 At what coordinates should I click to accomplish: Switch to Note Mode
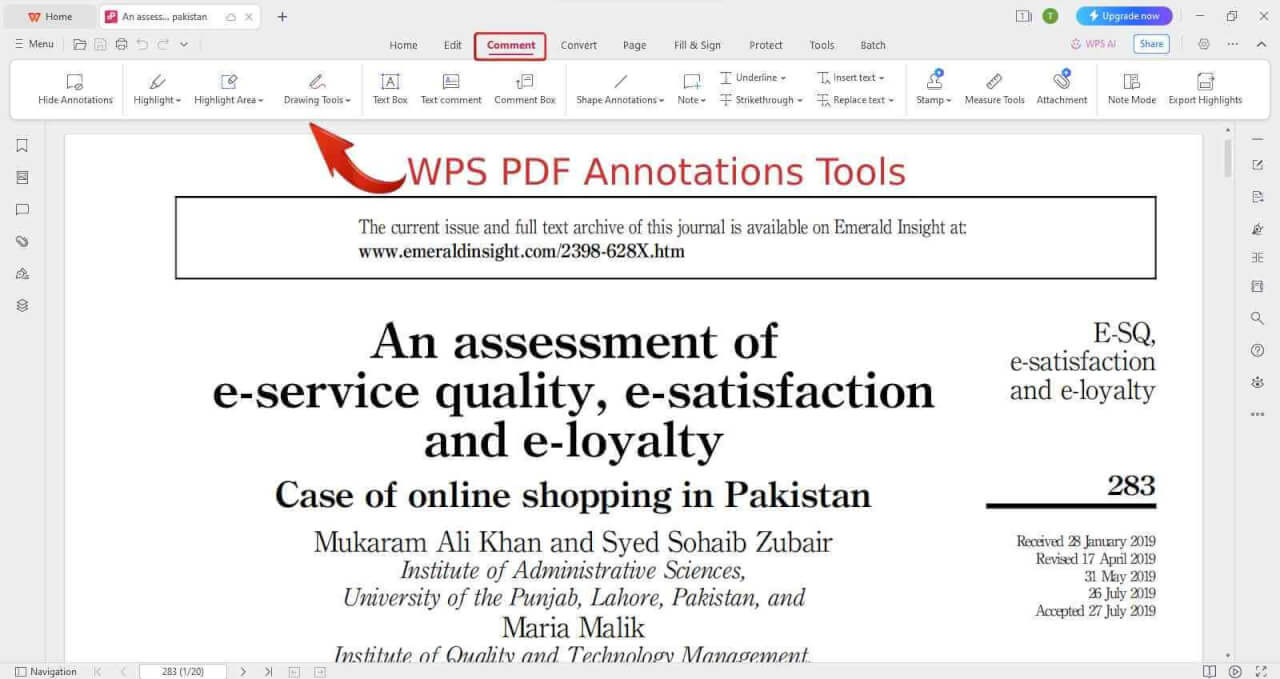(1132, 88)
